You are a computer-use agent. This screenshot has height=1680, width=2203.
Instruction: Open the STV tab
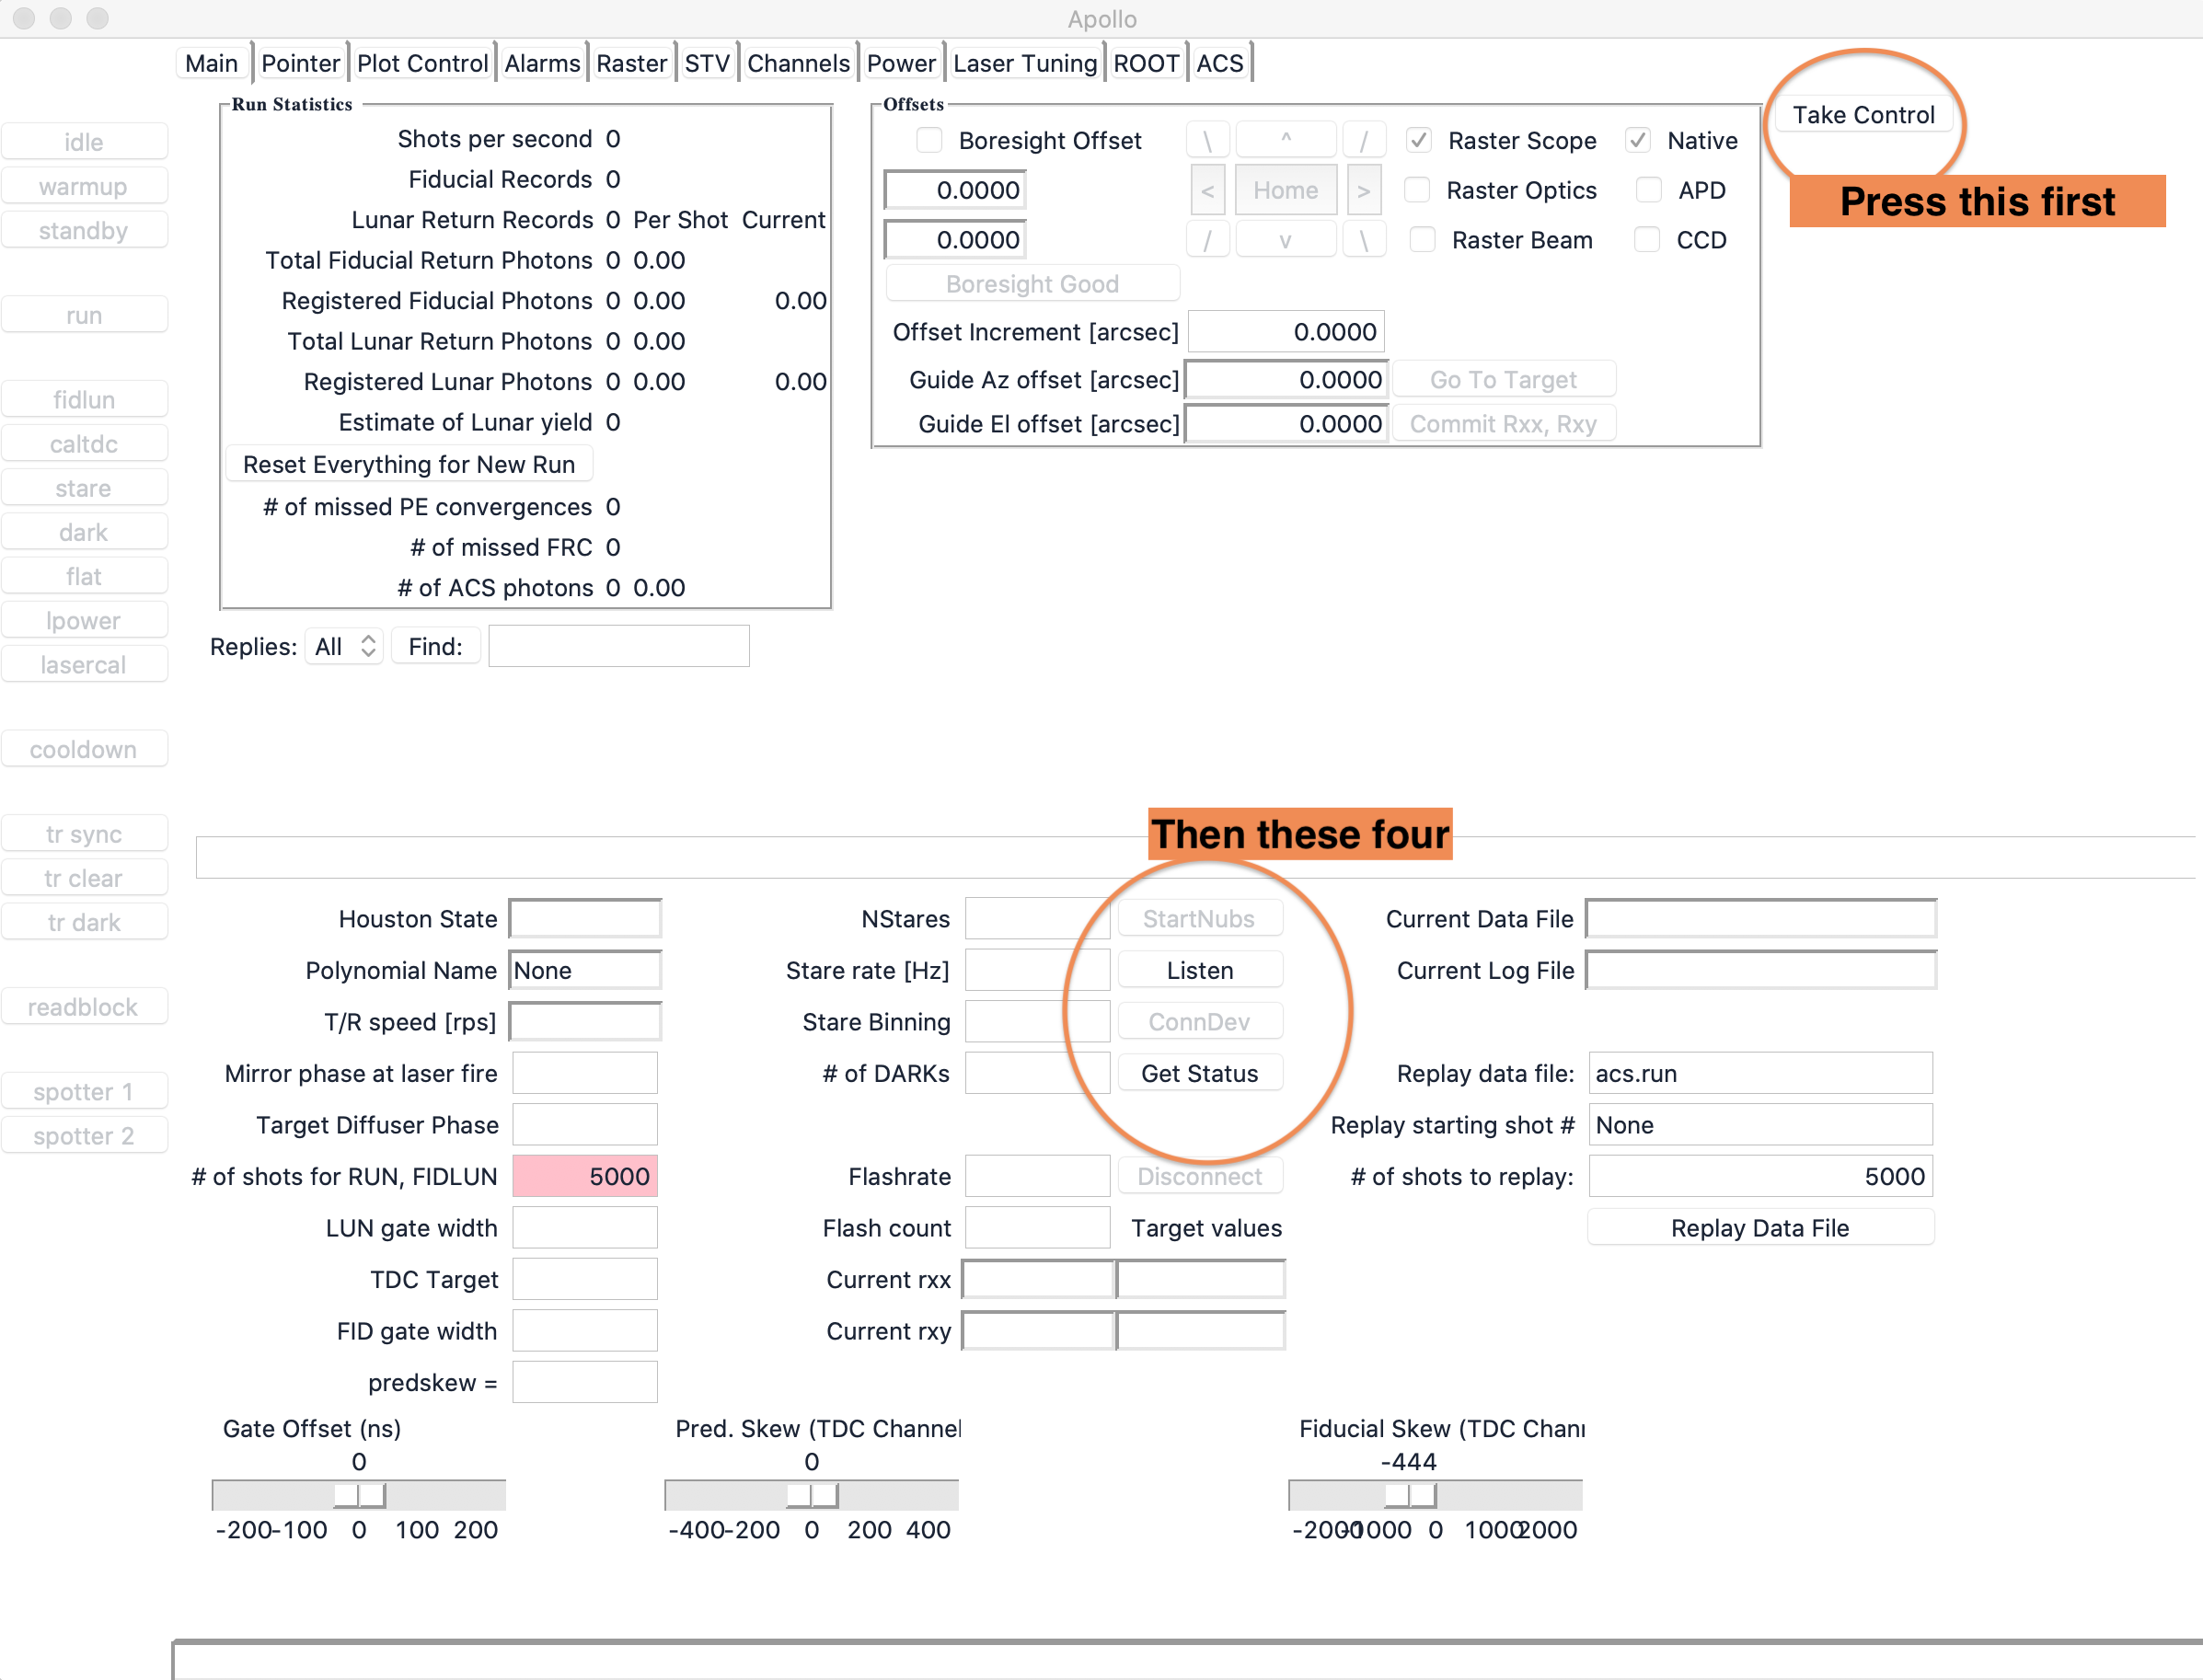point(707,63)
